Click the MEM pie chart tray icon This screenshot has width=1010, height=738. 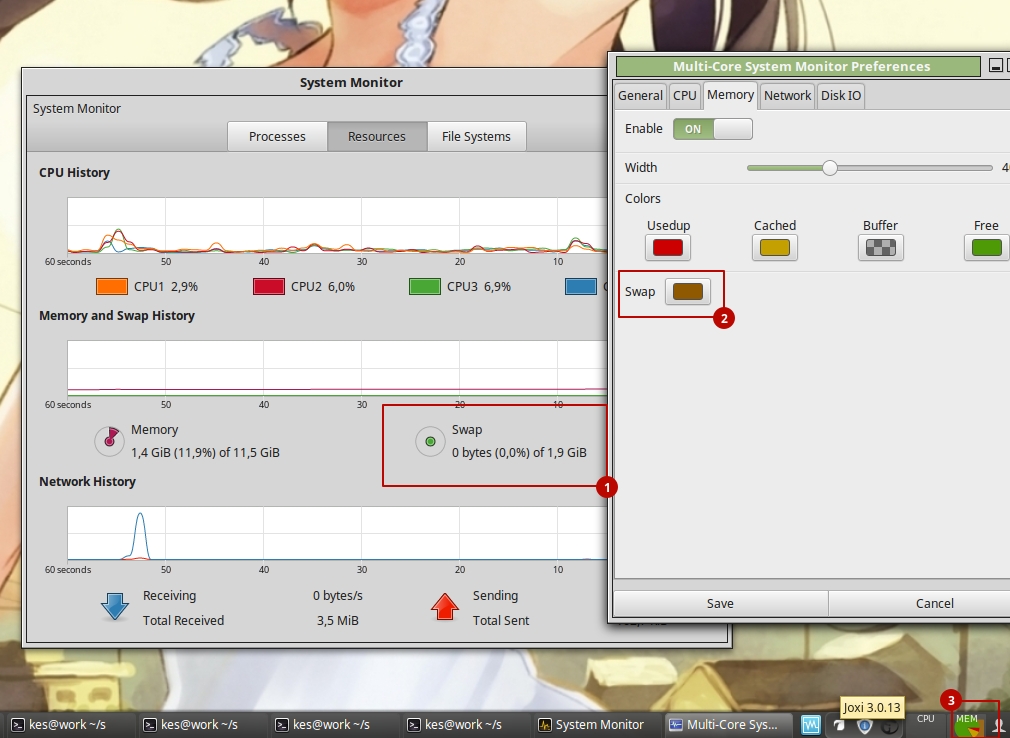[x=965, y=727]
